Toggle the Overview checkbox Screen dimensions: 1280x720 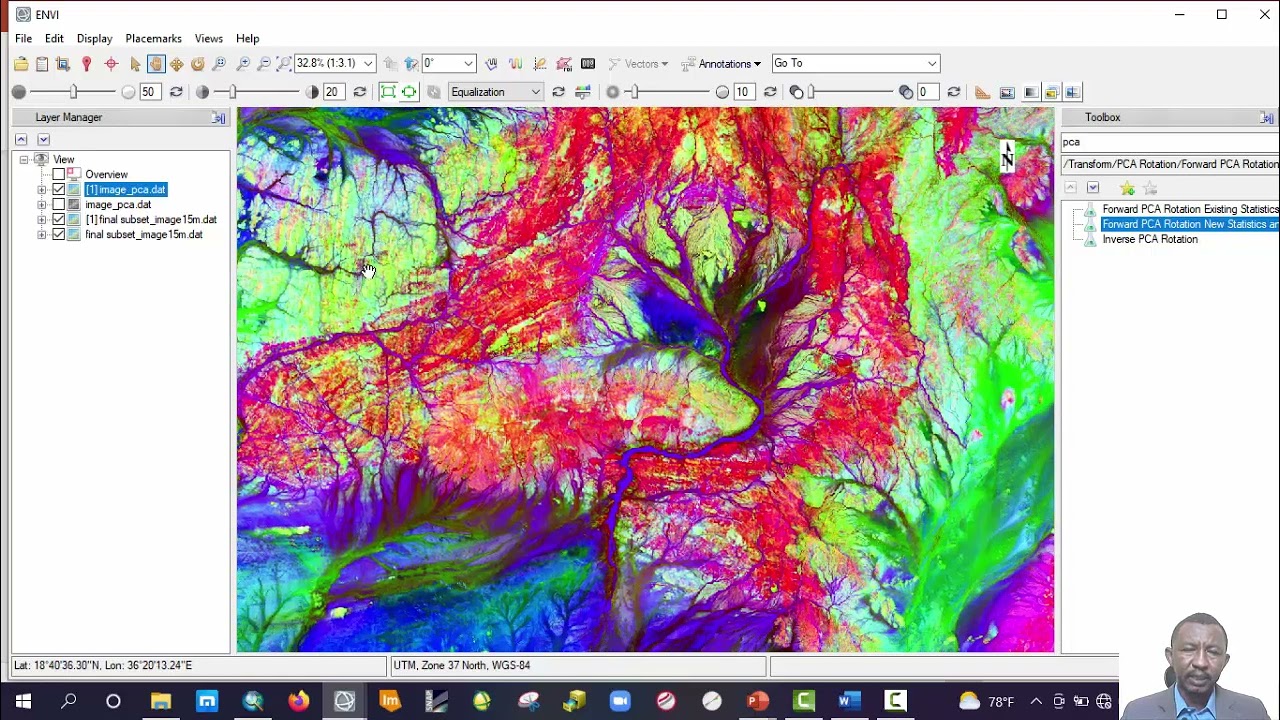click(59, 175)
